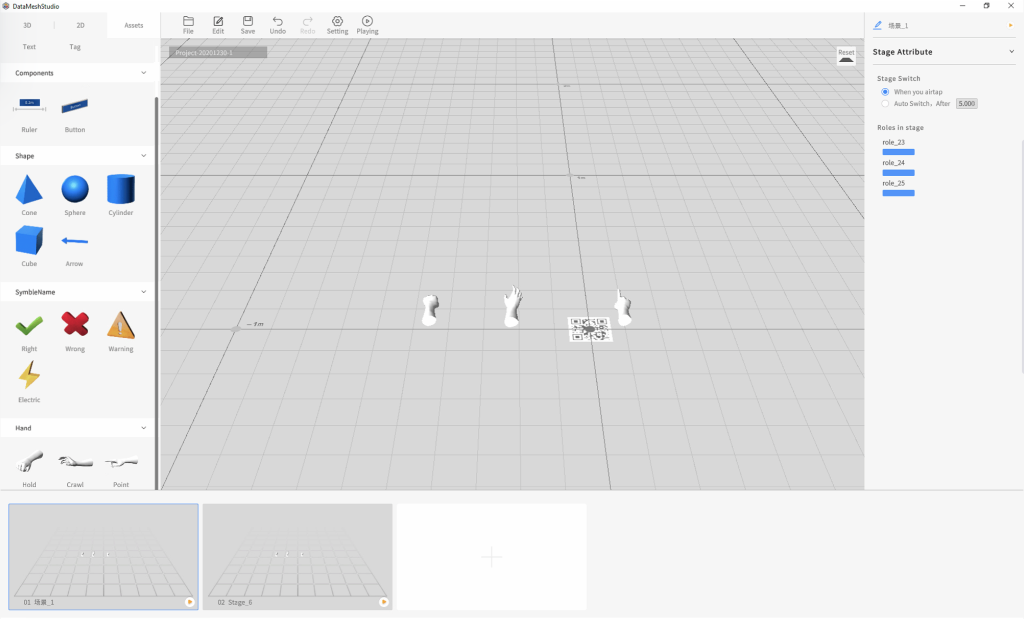
Task: Click the role_25 label
Action: coord(893,183)
